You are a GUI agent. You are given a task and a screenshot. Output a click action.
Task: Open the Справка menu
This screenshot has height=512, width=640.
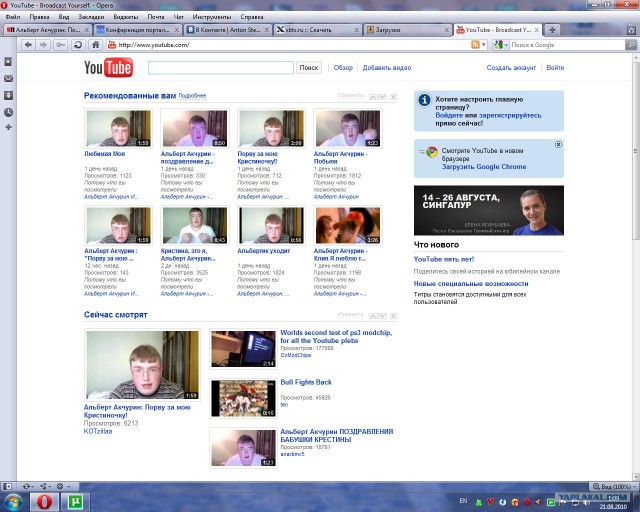pos(251,17)
